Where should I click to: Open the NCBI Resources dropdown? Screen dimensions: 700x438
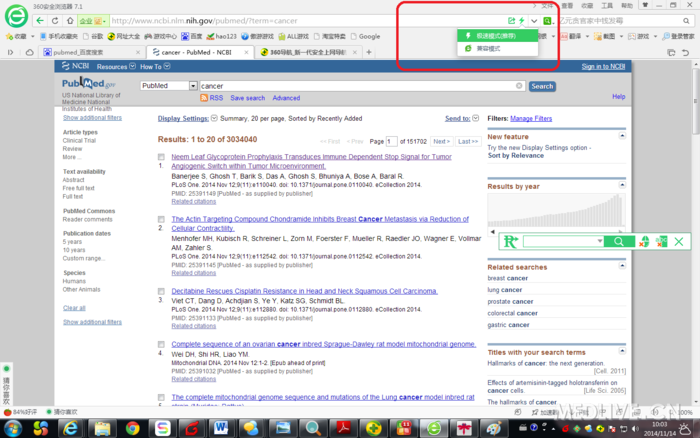pyautogui.click(x=116, y=67)
